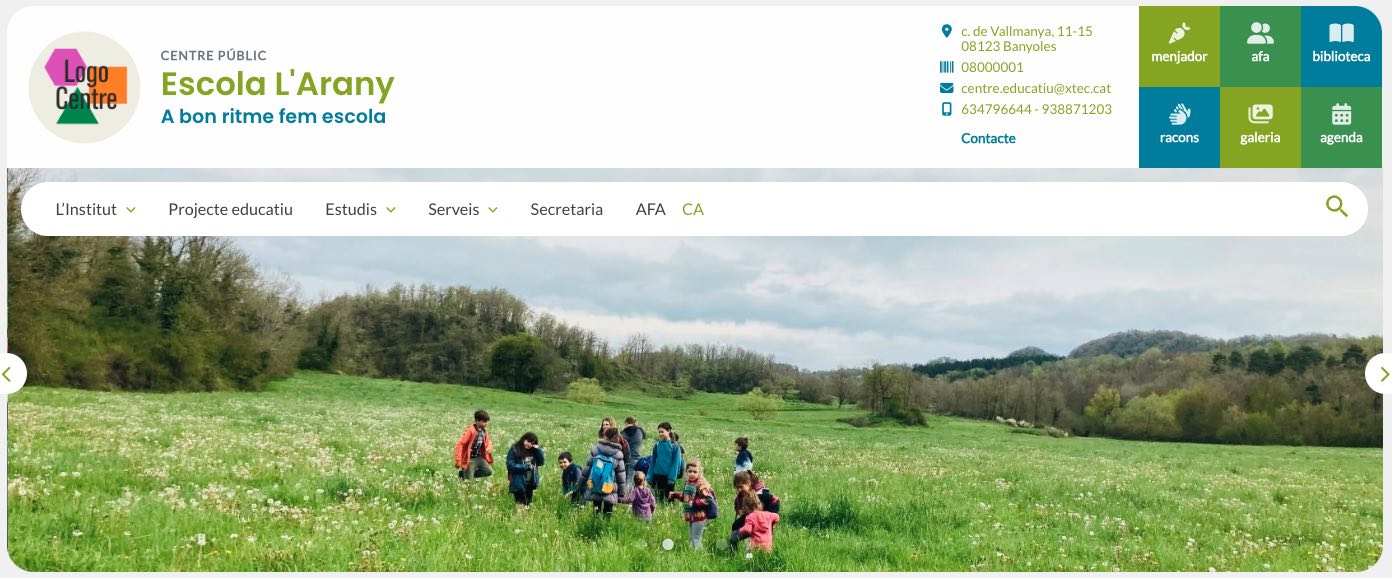Open the AFA navigation item
This screenshot has height=578, width=1392.
pyautogui.click(x=650, y=209)
